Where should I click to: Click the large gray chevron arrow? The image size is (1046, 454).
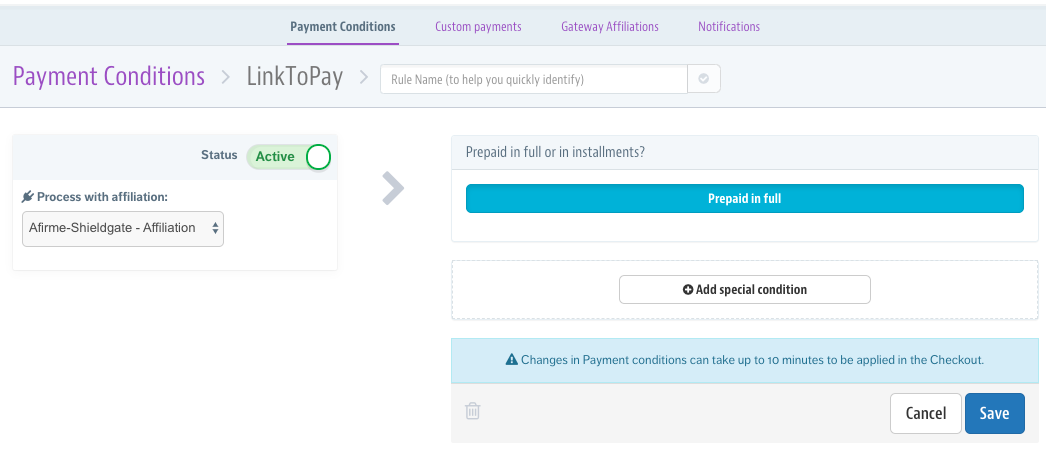coord(393,188)
